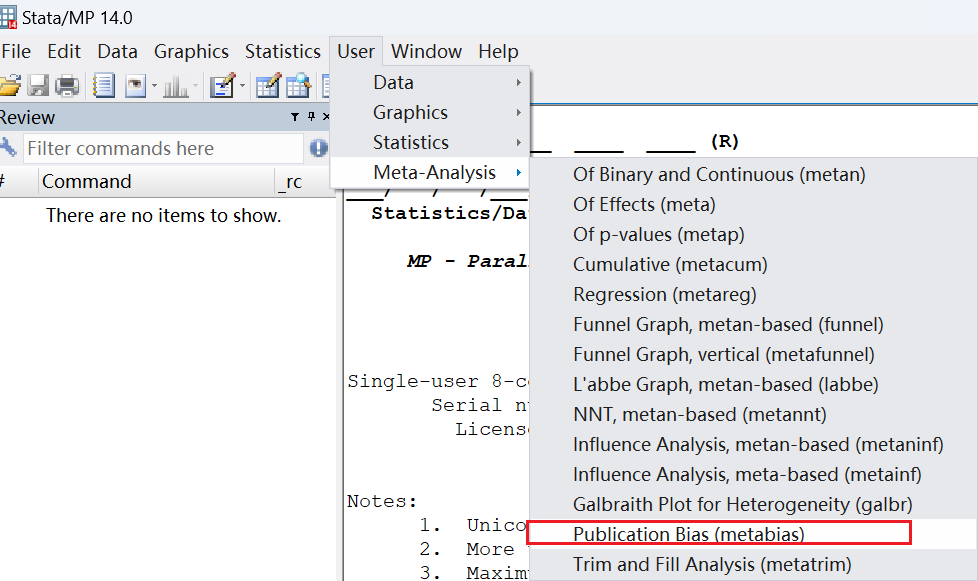Click the Review panel filter funnel icon
Viewport: 978px width, 581px height.
tap(295, 117)
